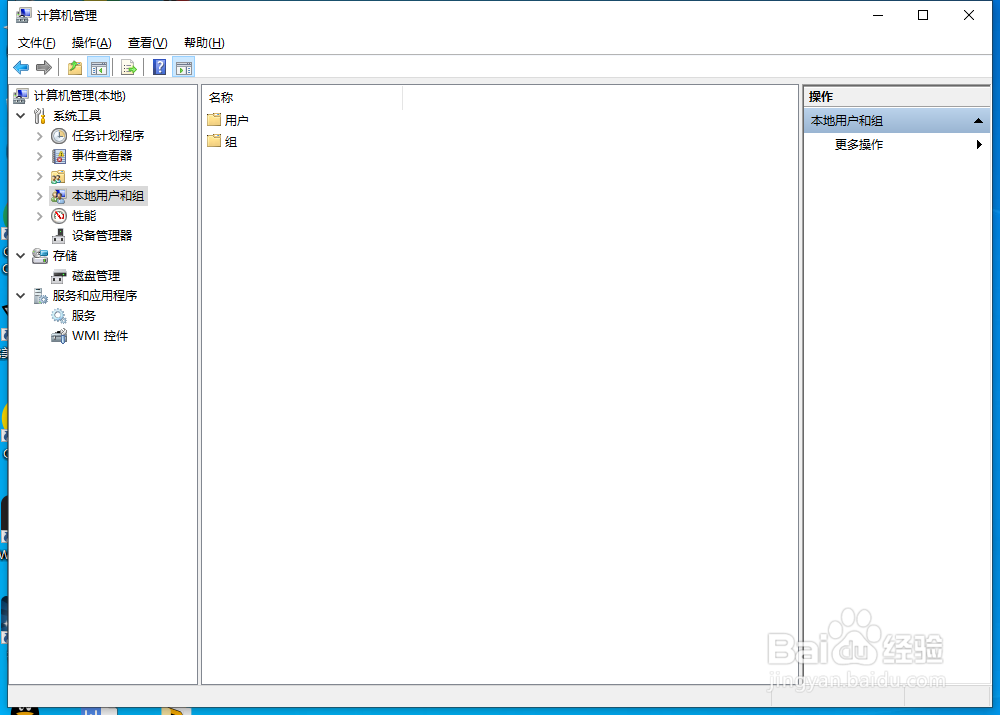The height and width of the screenshot is (715, 1000).
Task: Collapse the 系统工具 tree node
Action: point(20,115)
